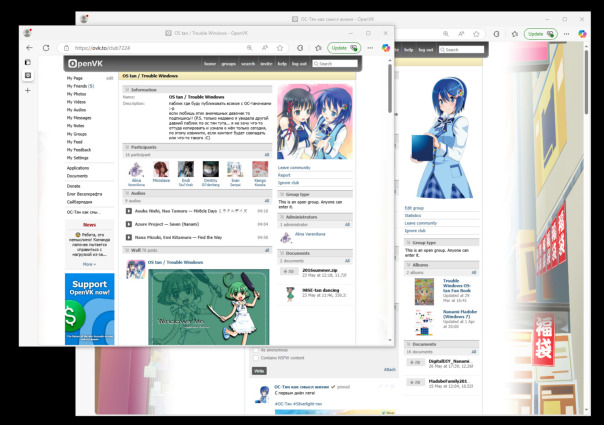Play Azure Project — Seven (Nanami)
Screen dimensions: 604x425
129,224
